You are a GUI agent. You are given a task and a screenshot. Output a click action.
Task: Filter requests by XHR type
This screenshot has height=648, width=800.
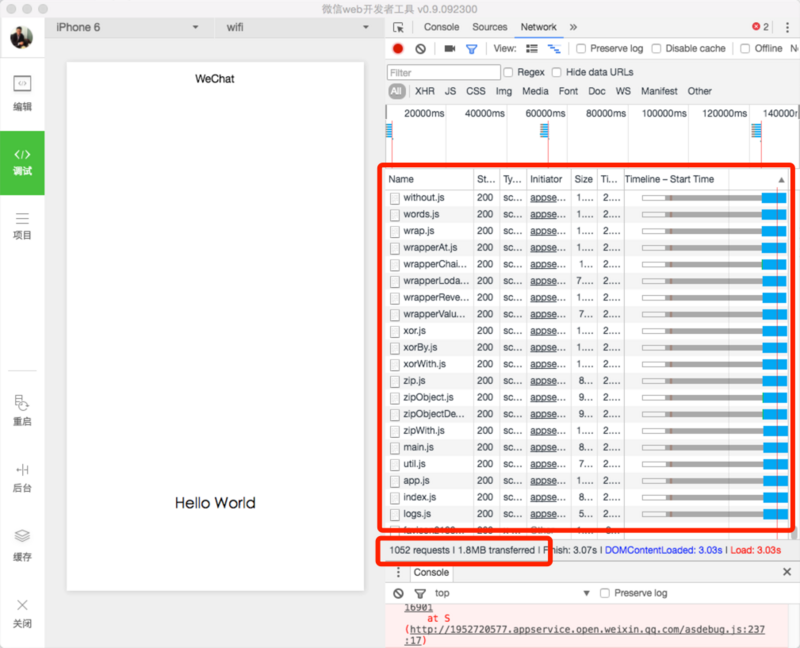(425, 91)
